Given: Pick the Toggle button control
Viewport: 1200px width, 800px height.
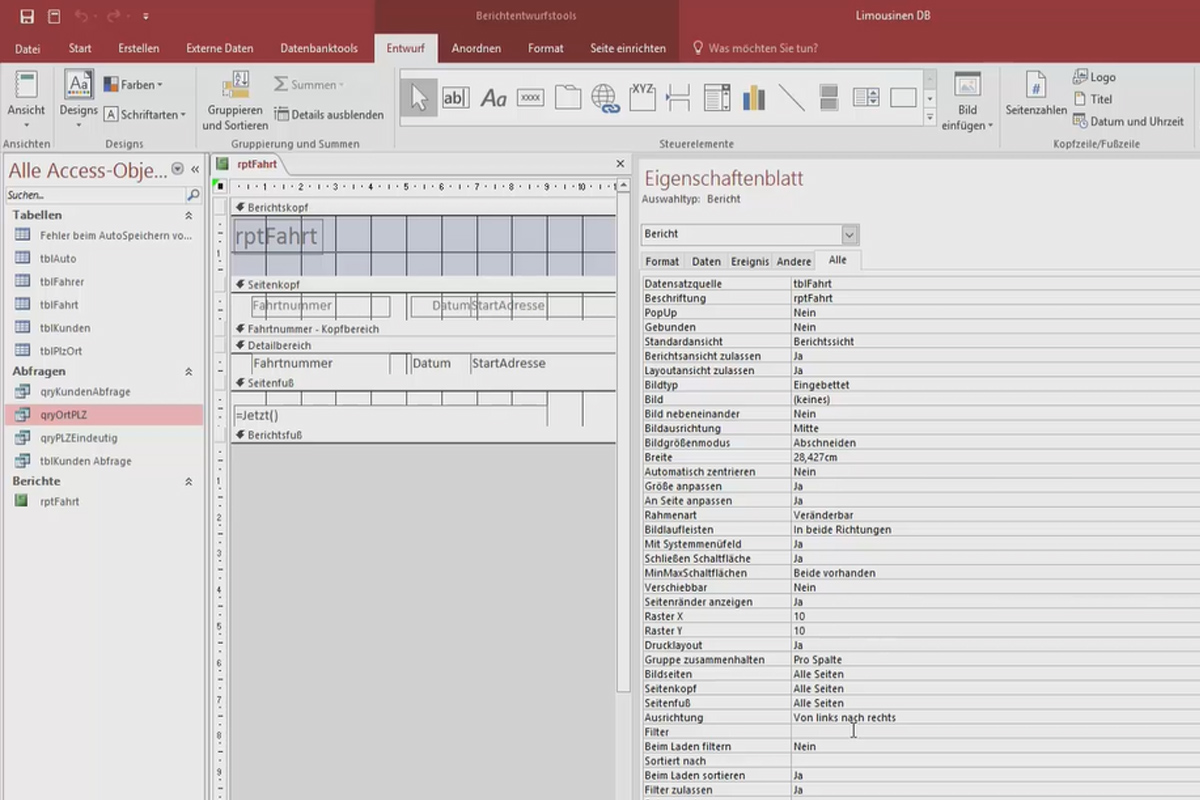Looking at the screenshot, I should pyautogui.click(x=828, y=97).
